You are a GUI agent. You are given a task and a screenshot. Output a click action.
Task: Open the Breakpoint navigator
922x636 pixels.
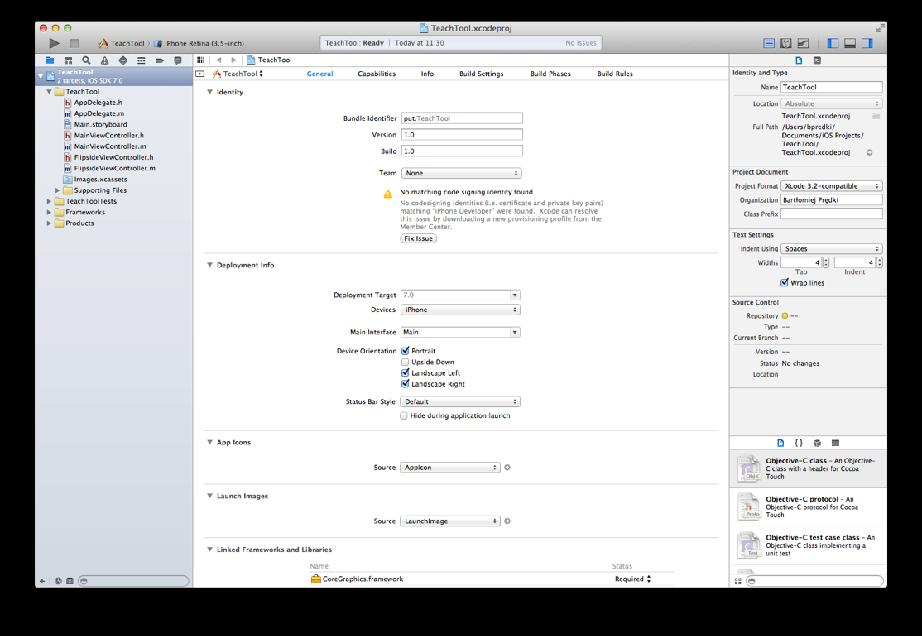(x=159, y=60)
